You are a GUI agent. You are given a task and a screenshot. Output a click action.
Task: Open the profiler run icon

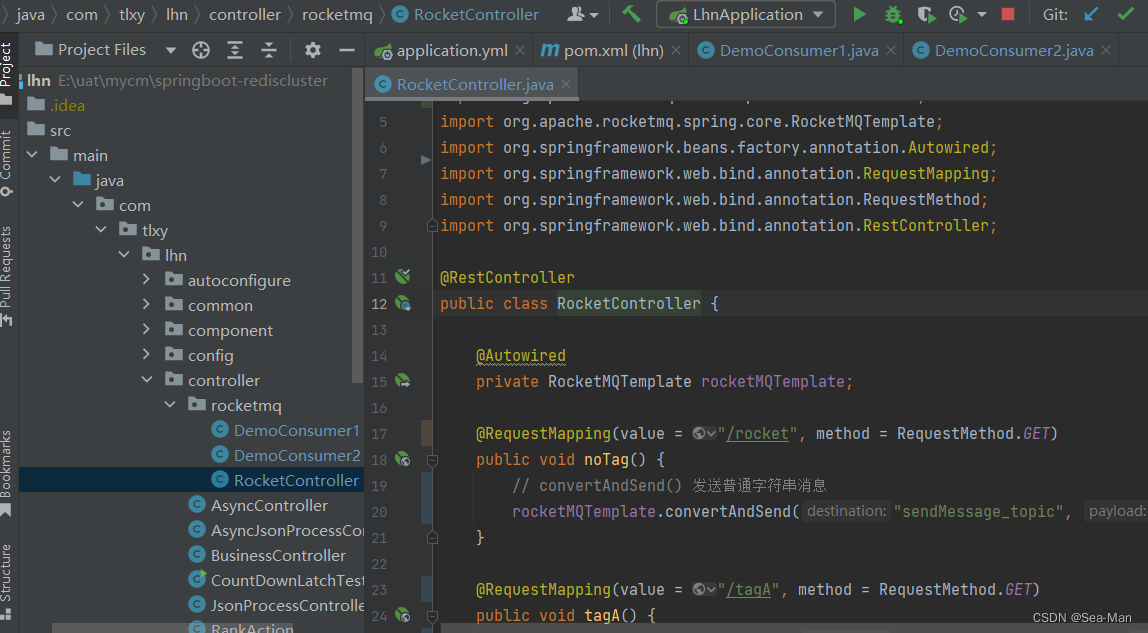coord(958,15)
